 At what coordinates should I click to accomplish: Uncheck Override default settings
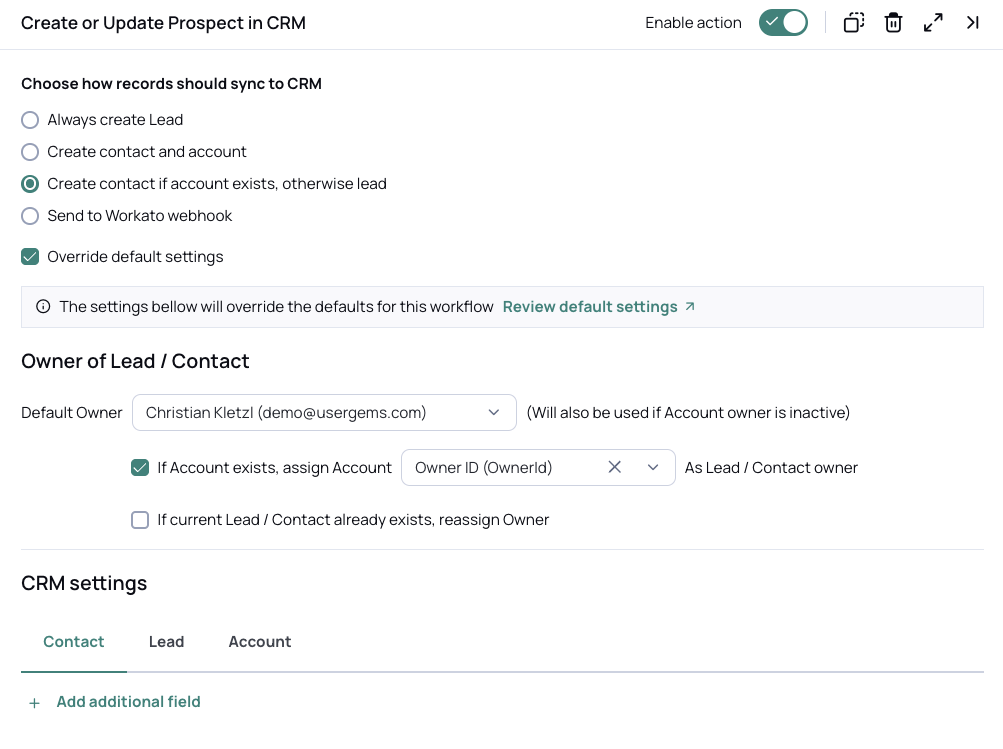point(31,257)
